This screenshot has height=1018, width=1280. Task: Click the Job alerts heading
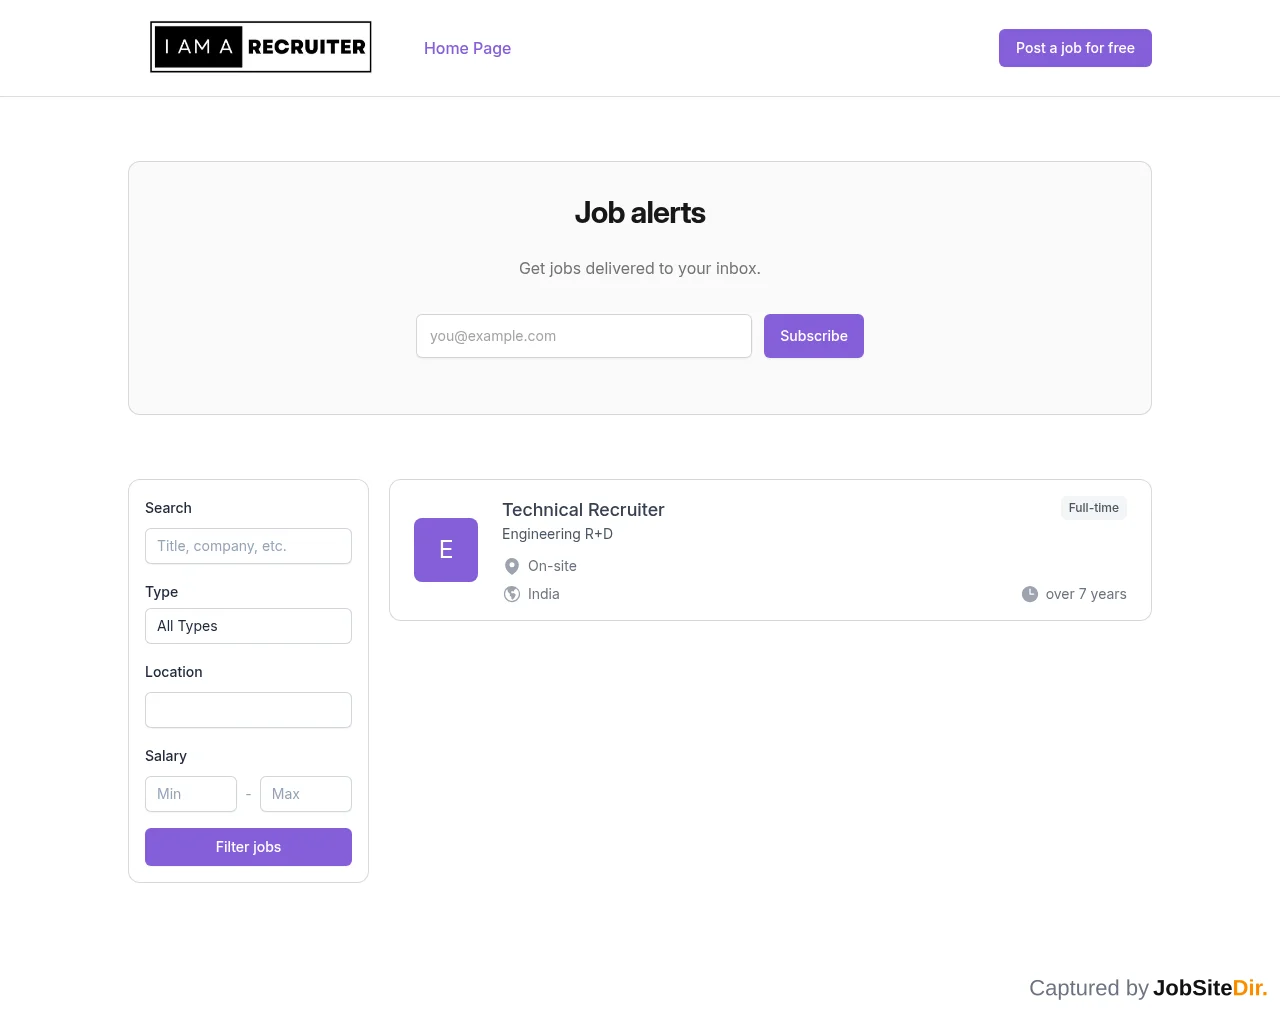pos(640,213)
